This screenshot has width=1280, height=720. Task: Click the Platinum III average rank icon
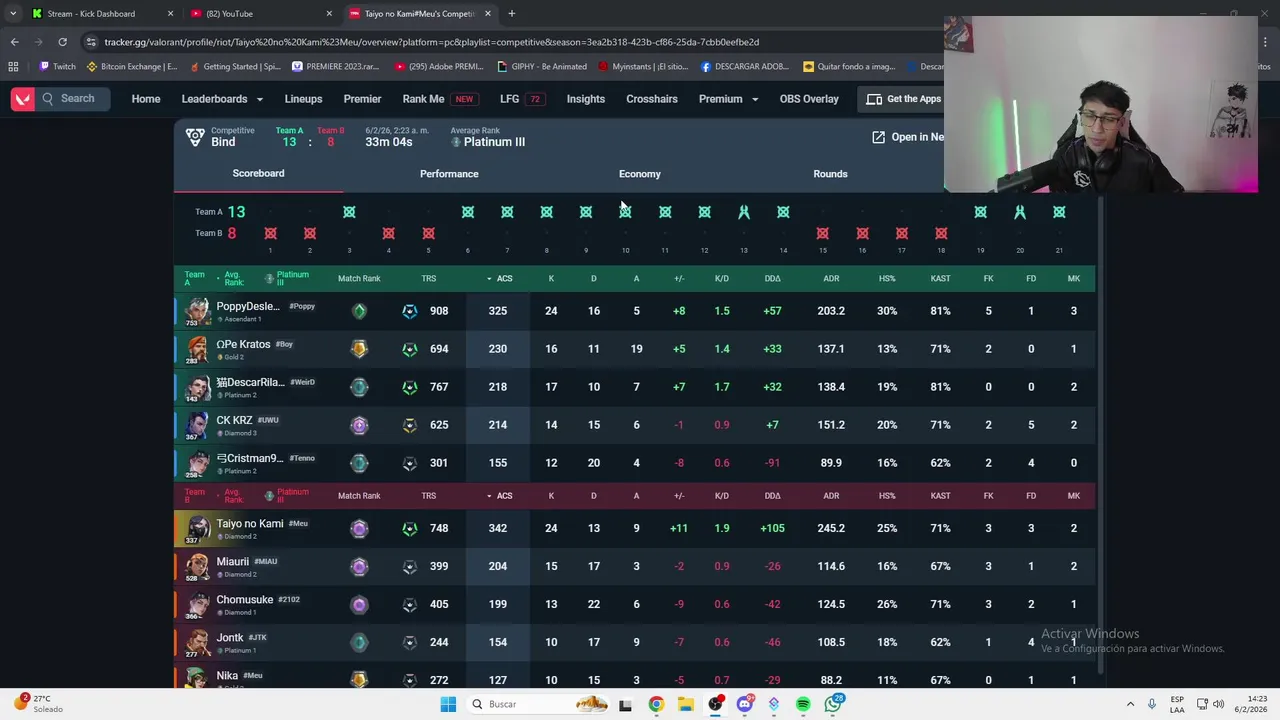tap(456, 142)
